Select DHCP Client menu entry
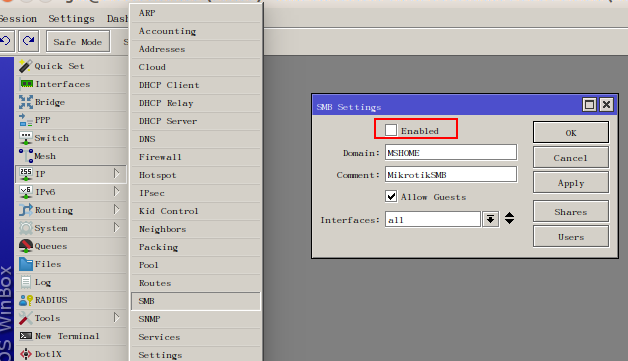The image size is (628, 361). (x=196, y=85)
